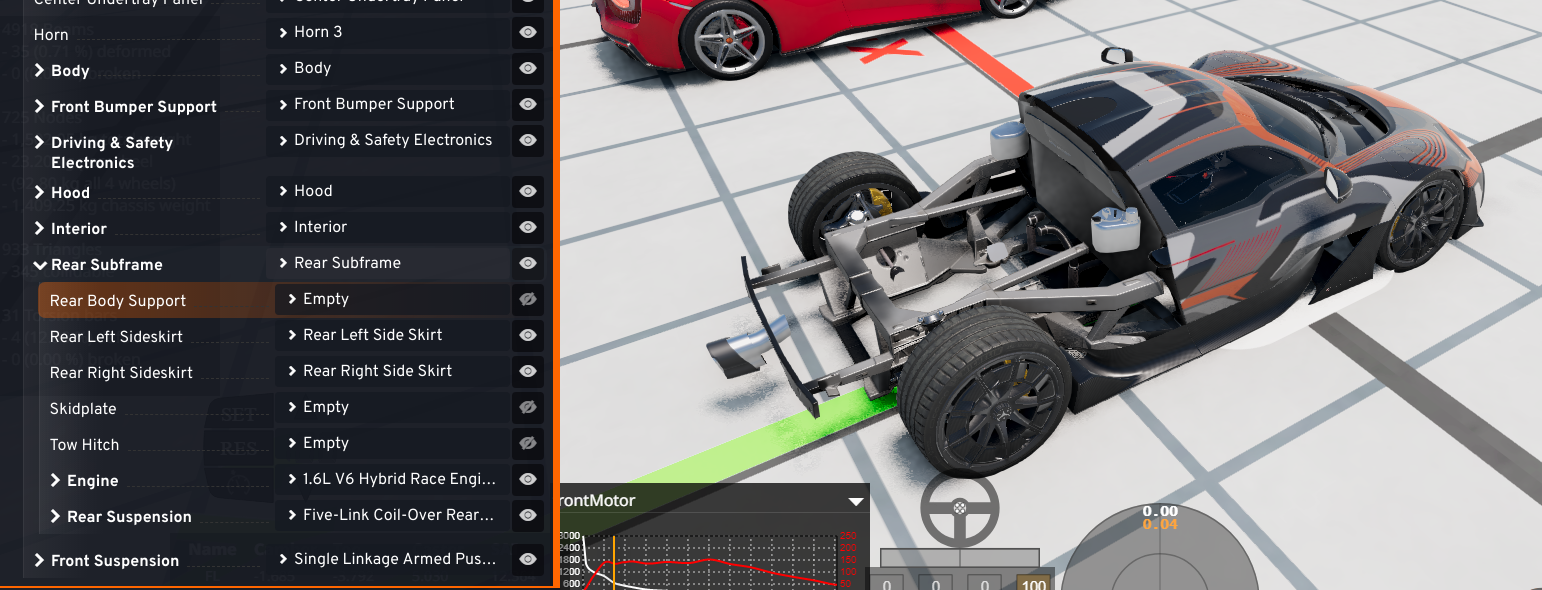Hide Rear Right Side Skirt with eye icon
The image size is (1542, 590).
pos(528,371)
